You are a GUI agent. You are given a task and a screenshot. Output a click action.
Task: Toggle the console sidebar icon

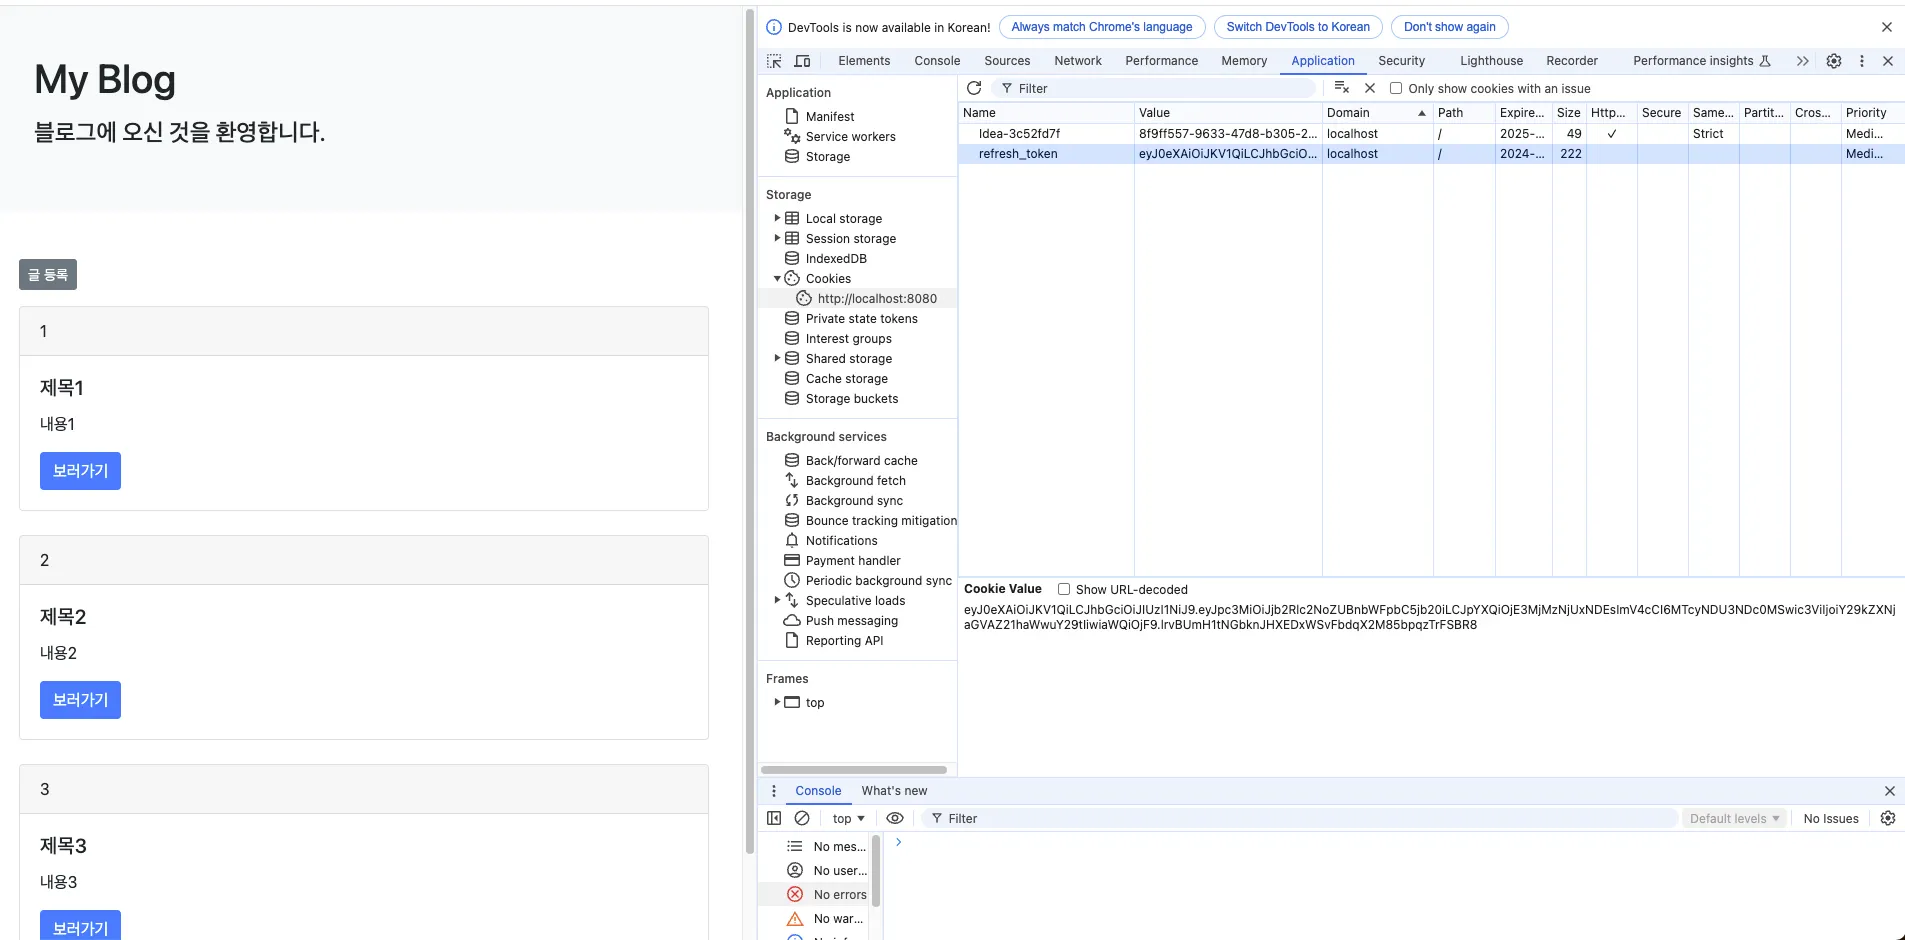pyautogui.click(x=774, y=818)
